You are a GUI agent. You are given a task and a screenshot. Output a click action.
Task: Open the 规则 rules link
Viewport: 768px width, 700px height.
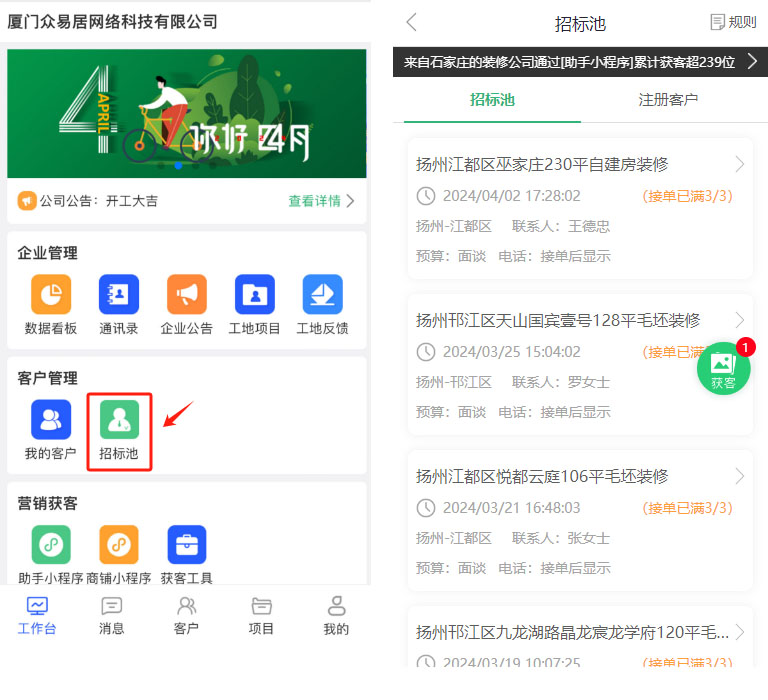[x=733, y=23]
